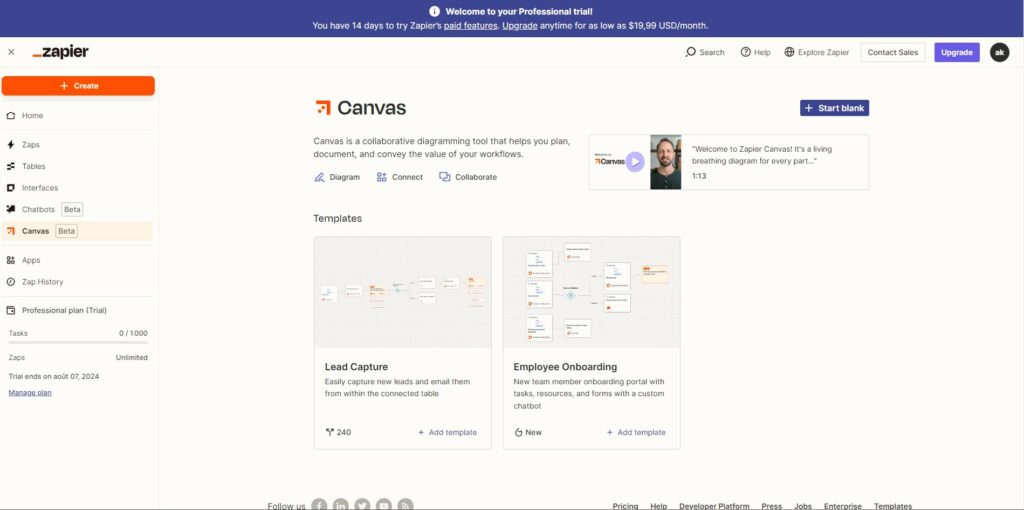Click the Zaps Unlimited value
This screenshot has height=510, width=1024.
(x=132, y=358)
